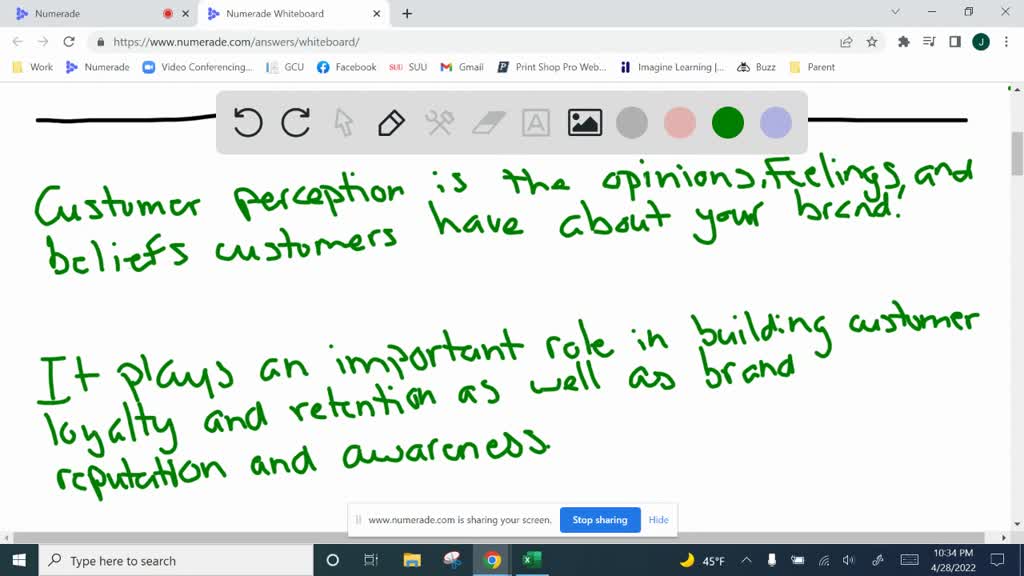Select the cursor pointer tool
Screen dimensions: 1024x576
pos(343,122)
